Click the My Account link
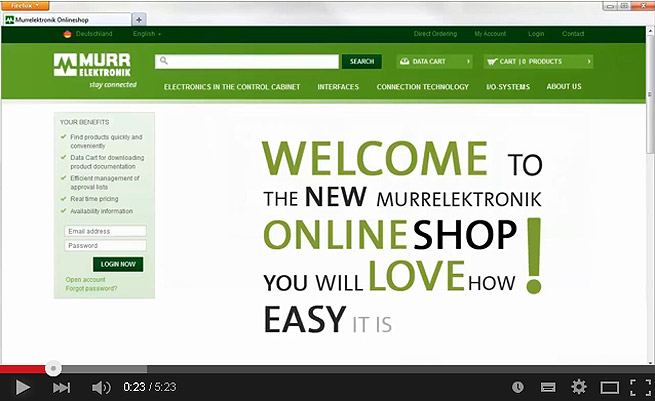 (490, 34)
